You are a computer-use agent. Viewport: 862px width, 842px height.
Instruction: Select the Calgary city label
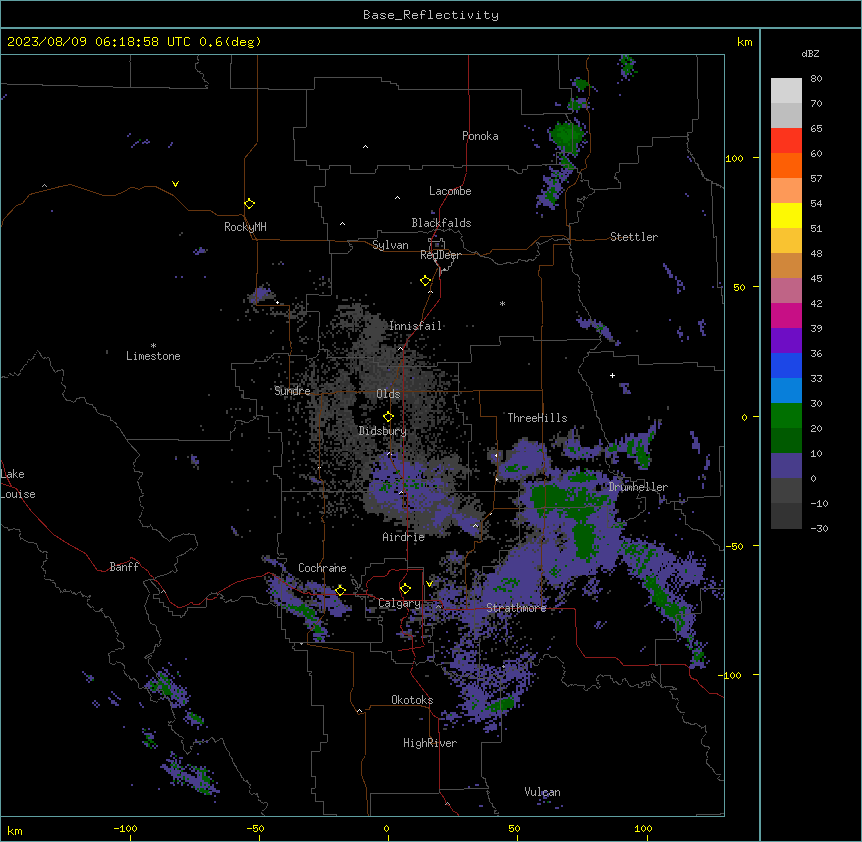399,603
